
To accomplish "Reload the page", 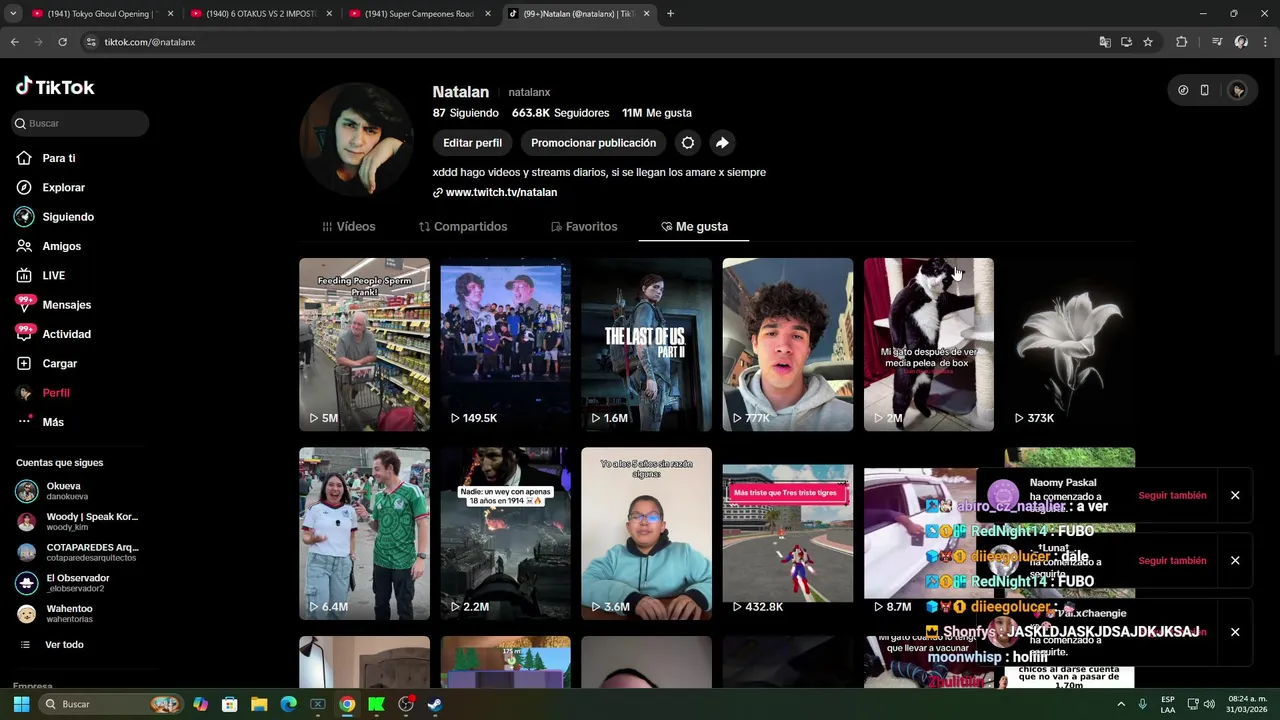I will [62, 42].
